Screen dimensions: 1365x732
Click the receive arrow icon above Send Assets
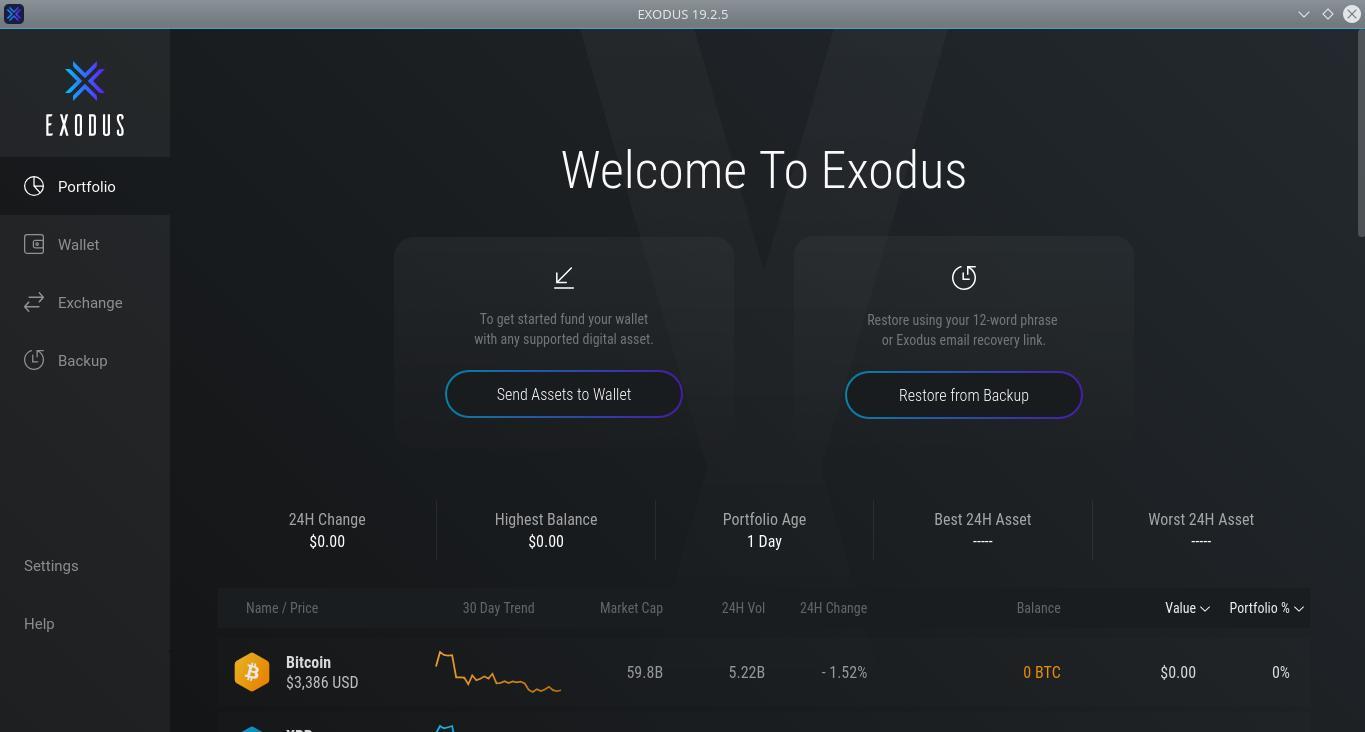pos(564,277)
